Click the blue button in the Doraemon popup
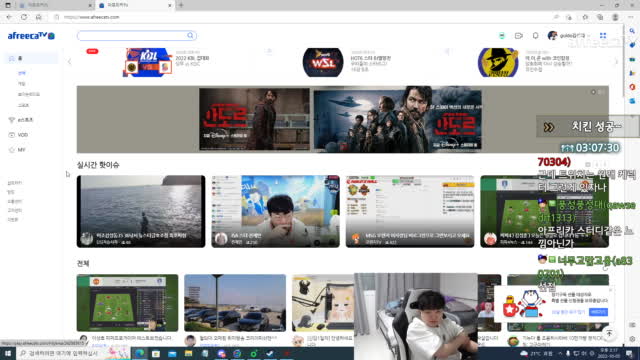 tap(598, 312)
